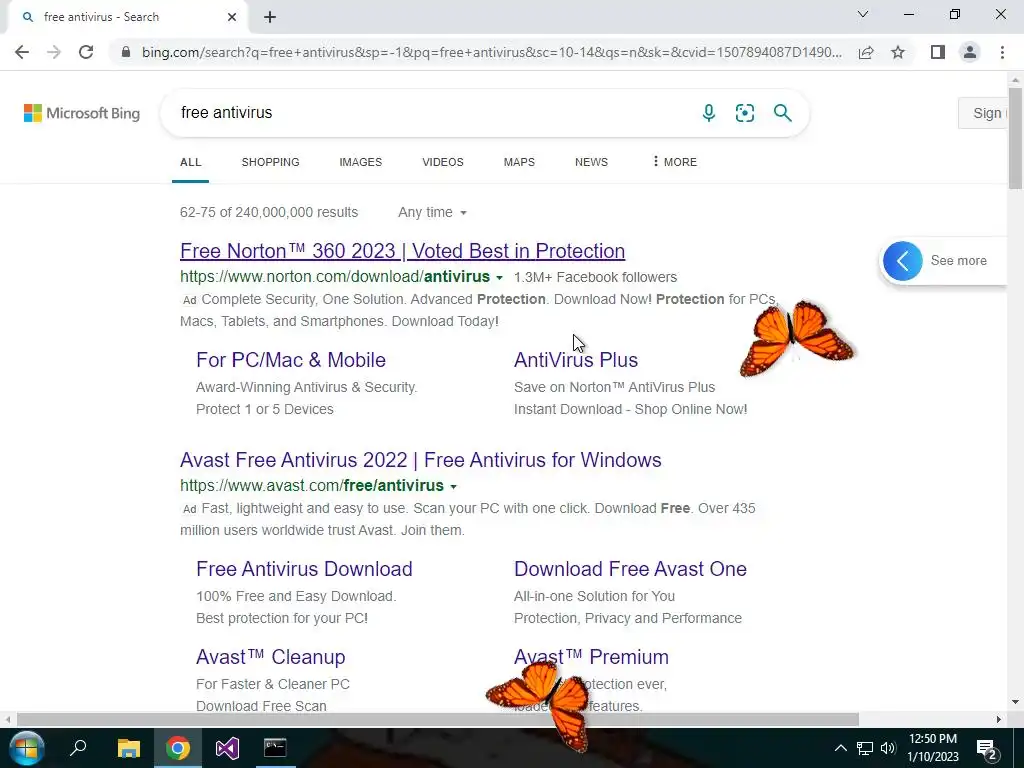
Task: Open the network status tray icon
Action: point(865,748)
